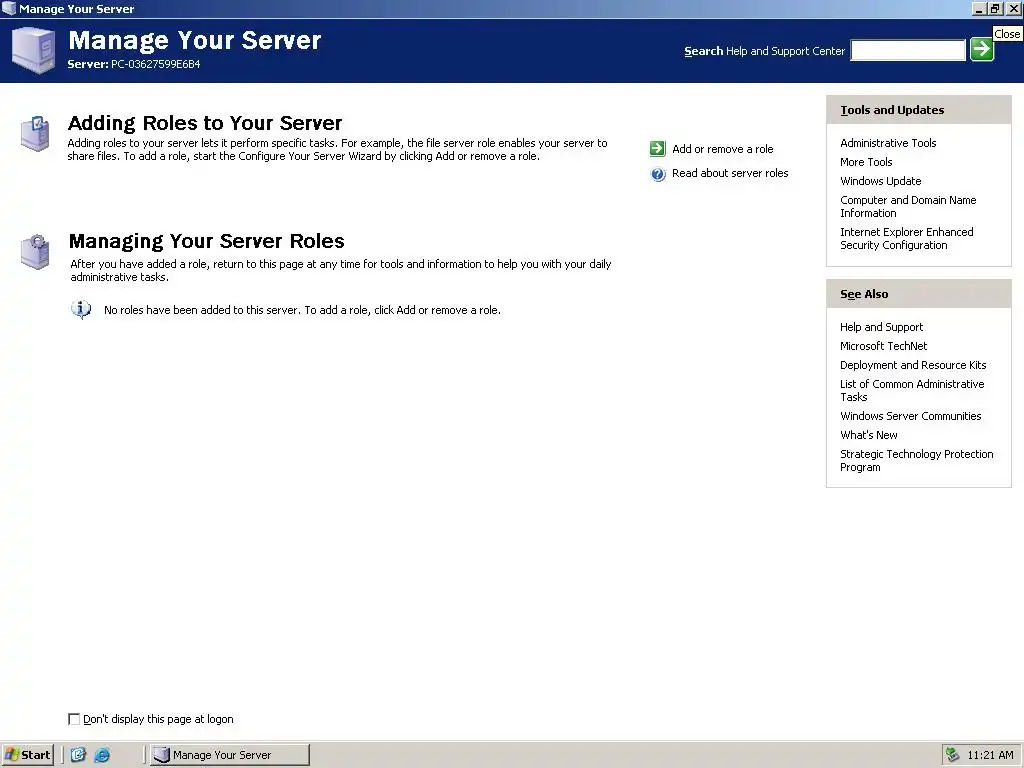Click the Adding Roles to Your Server heading

pos(205,123)
